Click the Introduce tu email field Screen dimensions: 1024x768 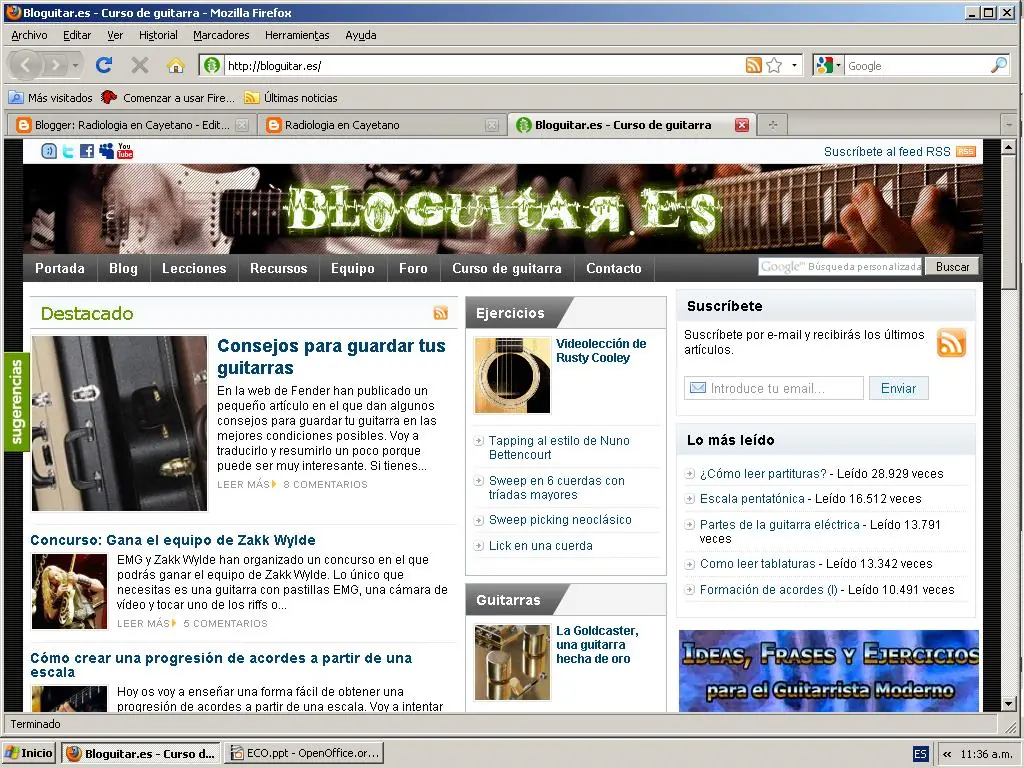pyautogui.click(x=774, y=389)
